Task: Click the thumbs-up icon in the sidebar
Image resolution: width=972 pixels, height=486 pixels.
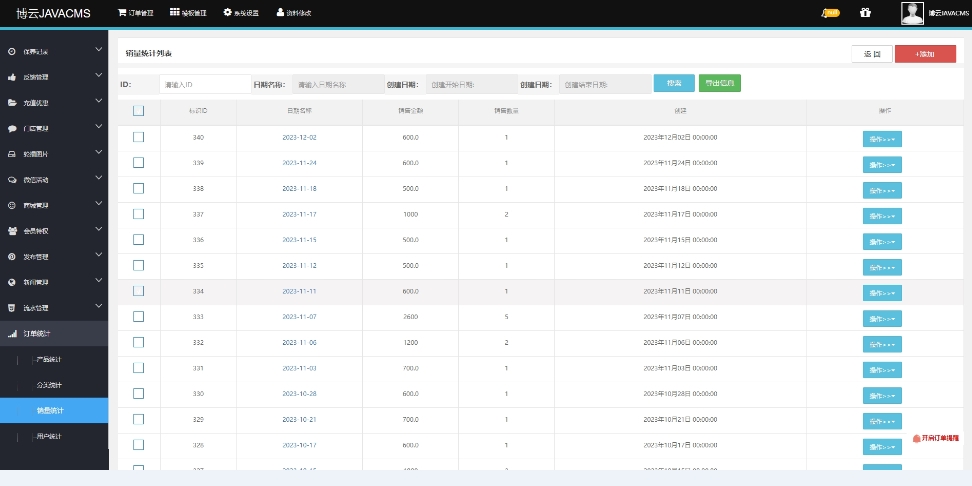Action: 12,76
